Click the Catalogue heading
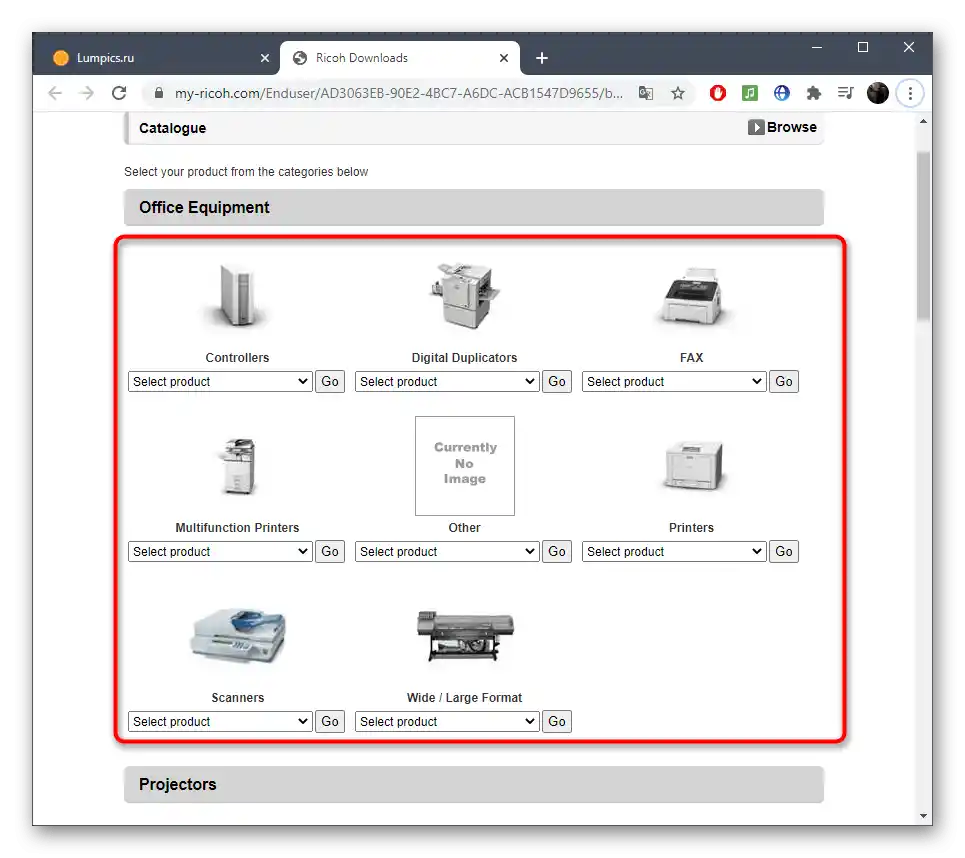 coord(172,128)
